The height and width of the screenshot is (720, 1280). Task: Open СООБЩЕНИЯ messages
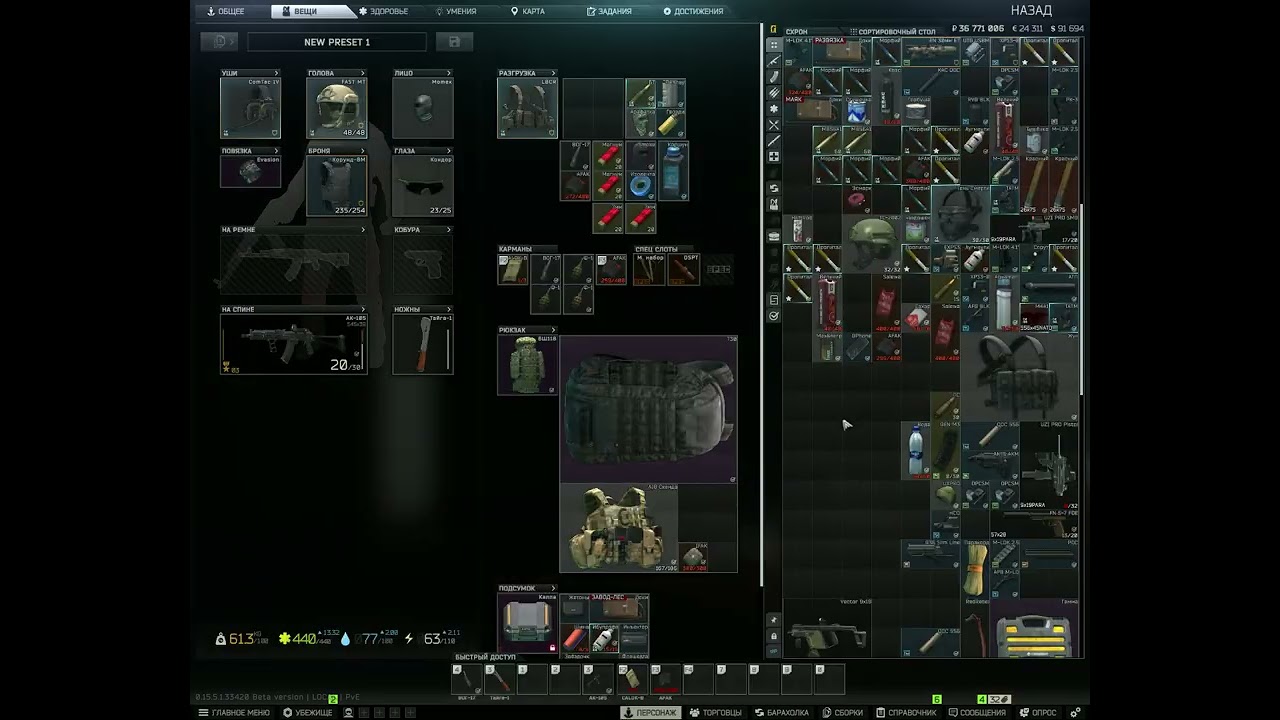pos(977,713)
